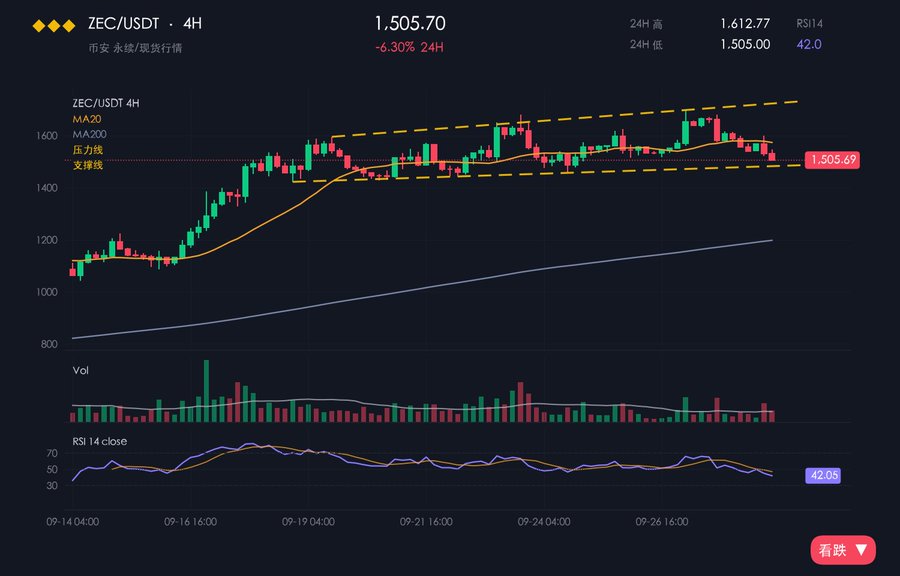900x576 pixels.
Task: Click the RSI 30 level label
Action: (52, 486)
